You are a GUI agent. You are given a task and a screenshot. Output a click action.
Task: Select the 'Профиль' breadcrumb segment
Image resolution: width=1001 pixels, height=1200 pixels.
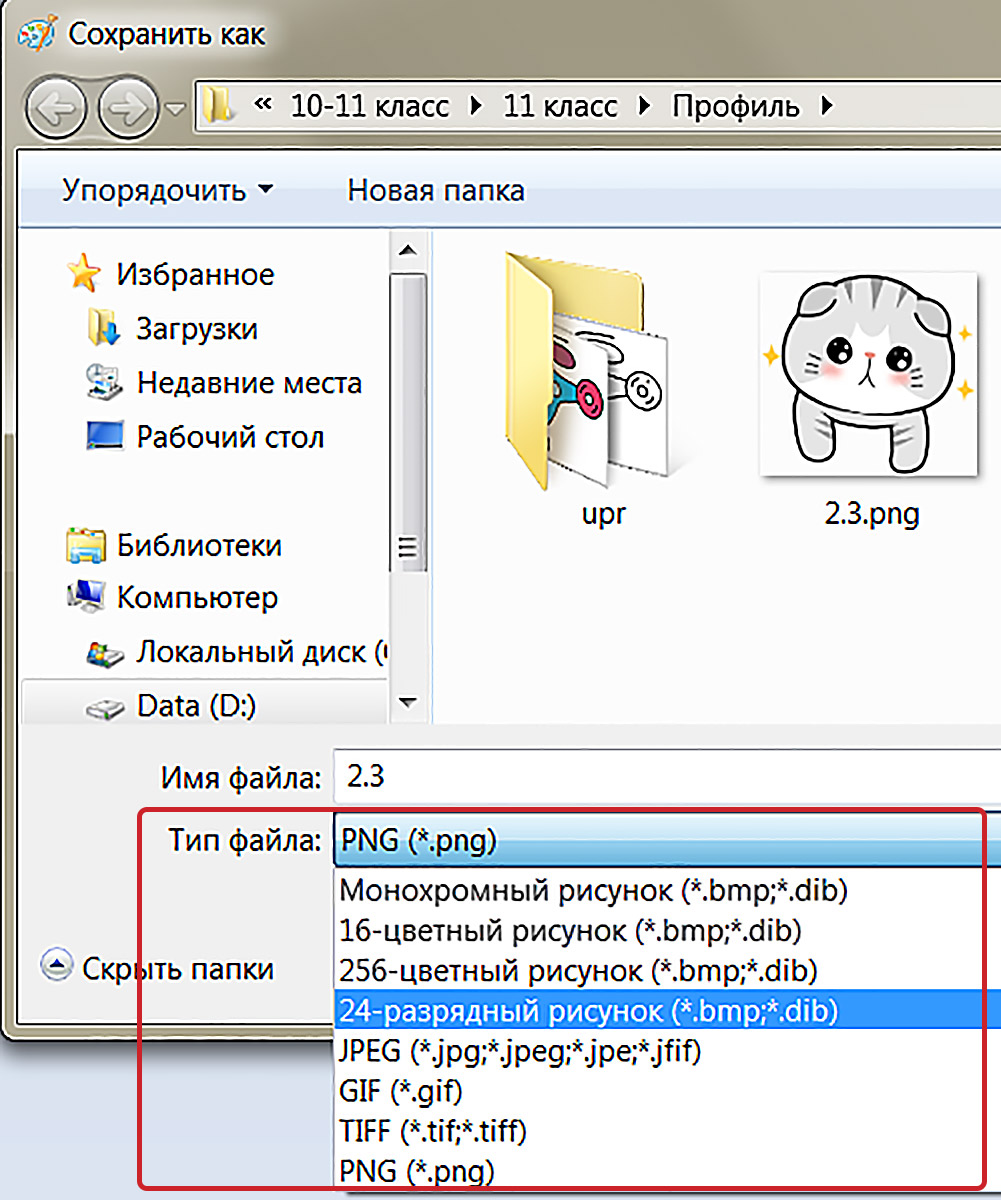(x=735, y=105)
